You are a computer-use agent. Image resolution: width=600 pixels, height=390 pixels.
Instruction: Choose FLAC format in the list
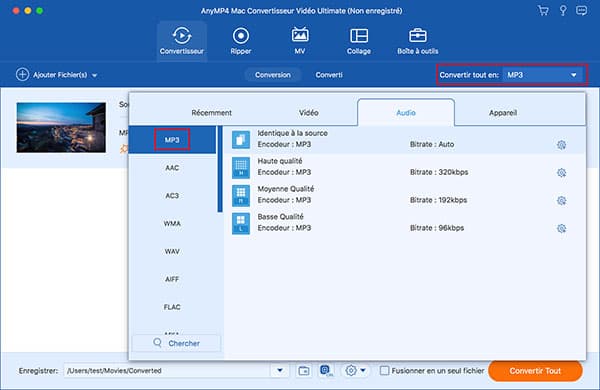point(172,307)
